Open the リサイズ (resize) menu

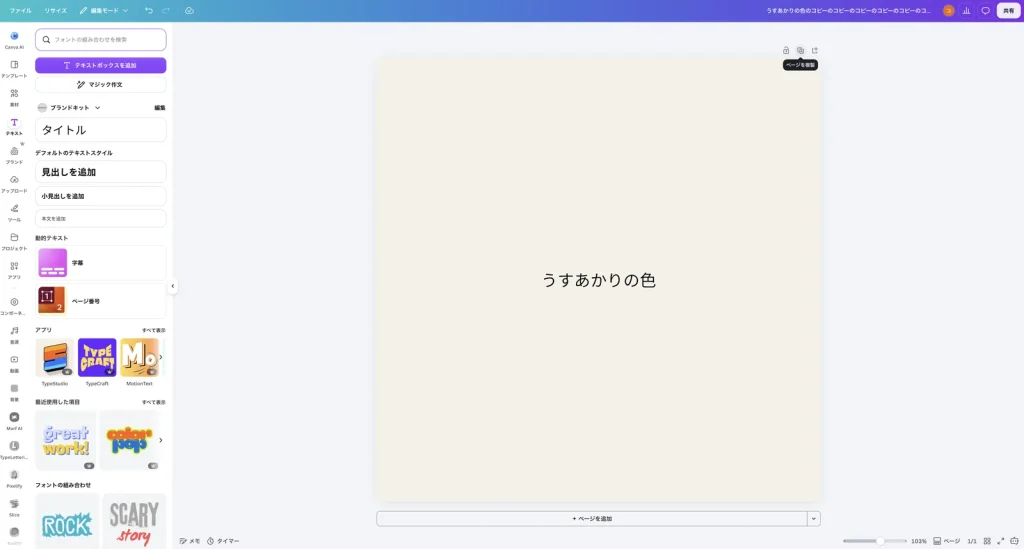[56, 10]
